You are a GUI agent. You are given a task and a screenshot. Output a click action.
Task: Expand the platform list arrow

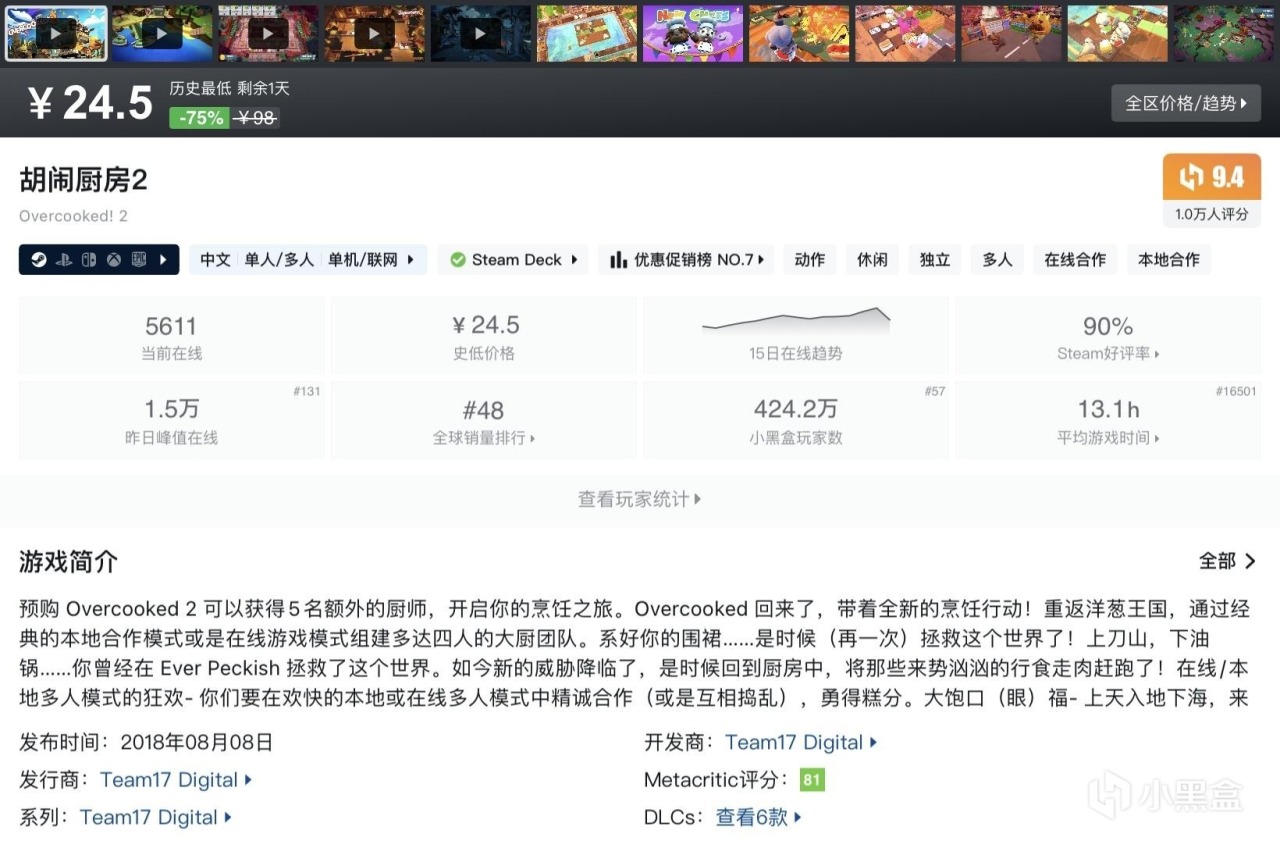point(164,260)
